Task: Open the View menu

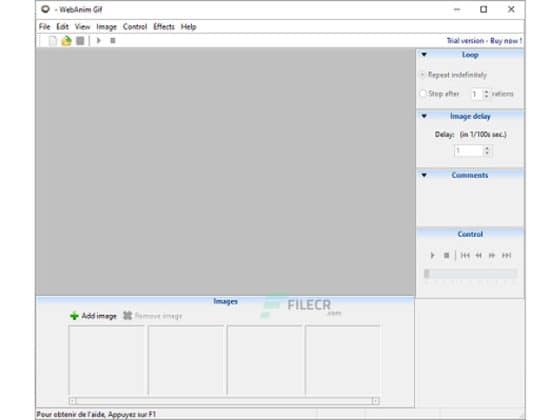Action: pyautogui.click(x=82, y=27)
